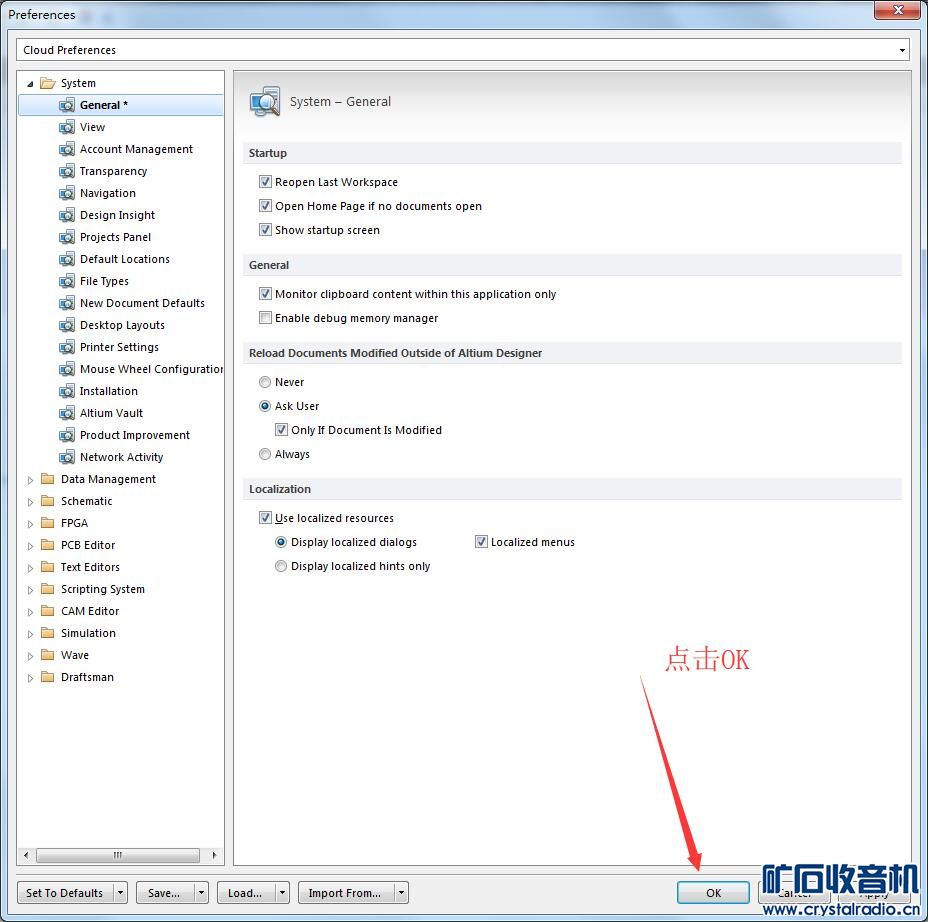This screenshot has height=922, width=928.
Task: Confirm preferences with OK button
Action: (x=713, y=892)
